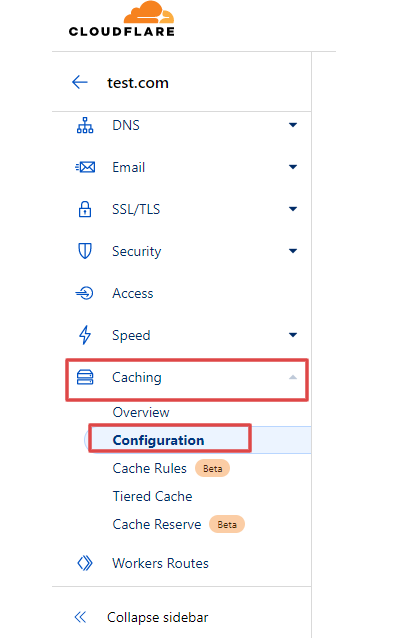Expand the DNS dropdown arrow
This screenshot has height=638, width=400.
coord(293,125)
